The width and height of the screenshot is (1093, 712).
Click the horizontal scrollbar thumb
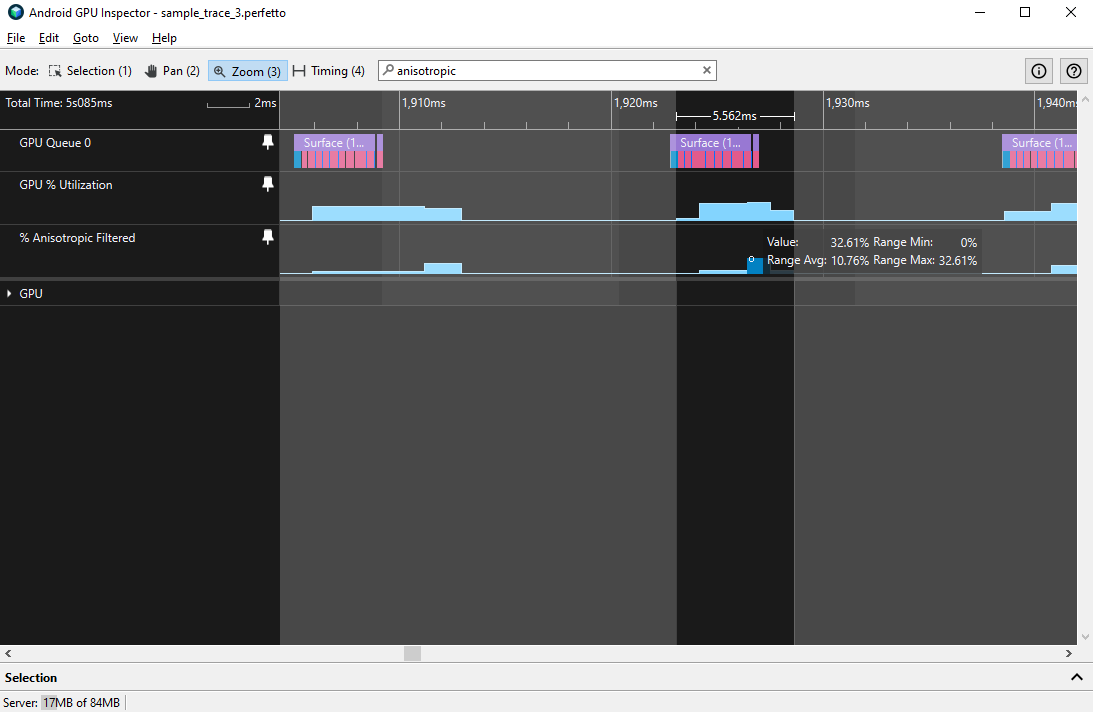pyautogui.click(x=412, y=653)
